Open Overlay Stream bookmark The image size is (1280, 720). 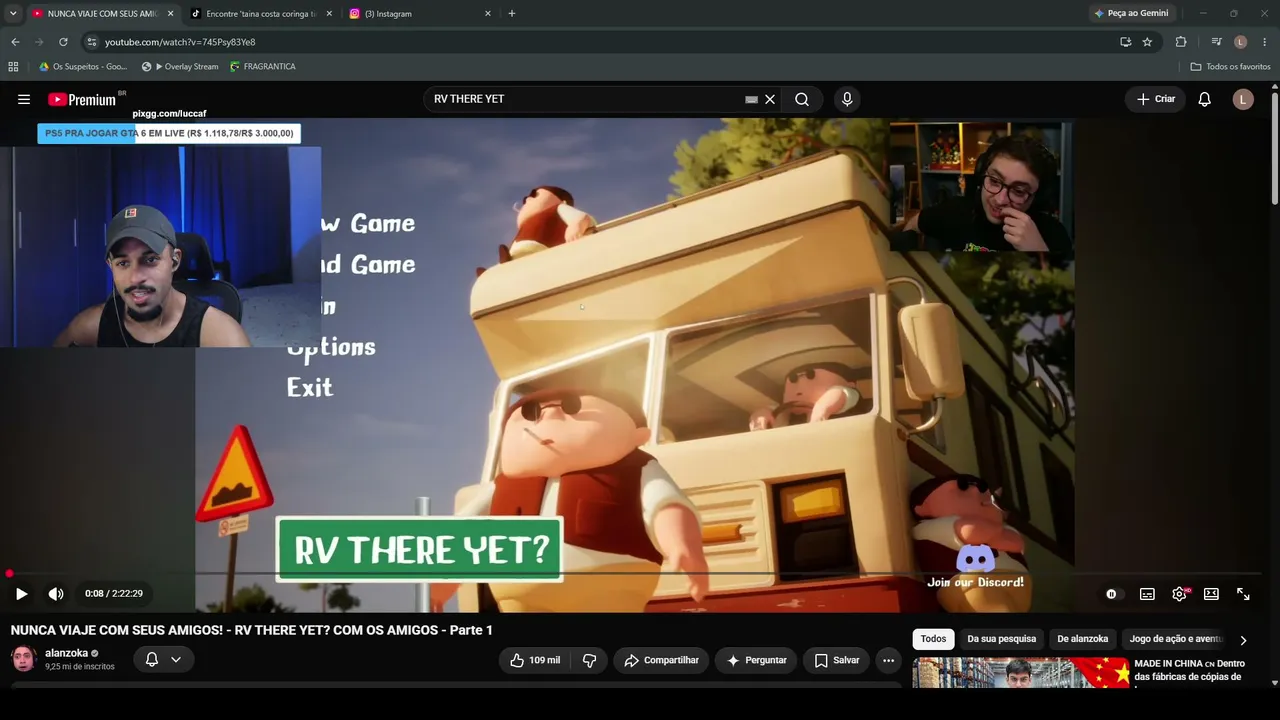click(x=180, y=67)
